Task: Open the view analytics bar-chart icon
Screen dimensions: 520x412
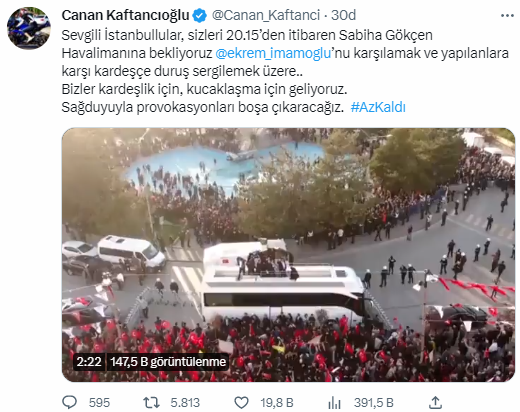Action: tap(334, 402)
